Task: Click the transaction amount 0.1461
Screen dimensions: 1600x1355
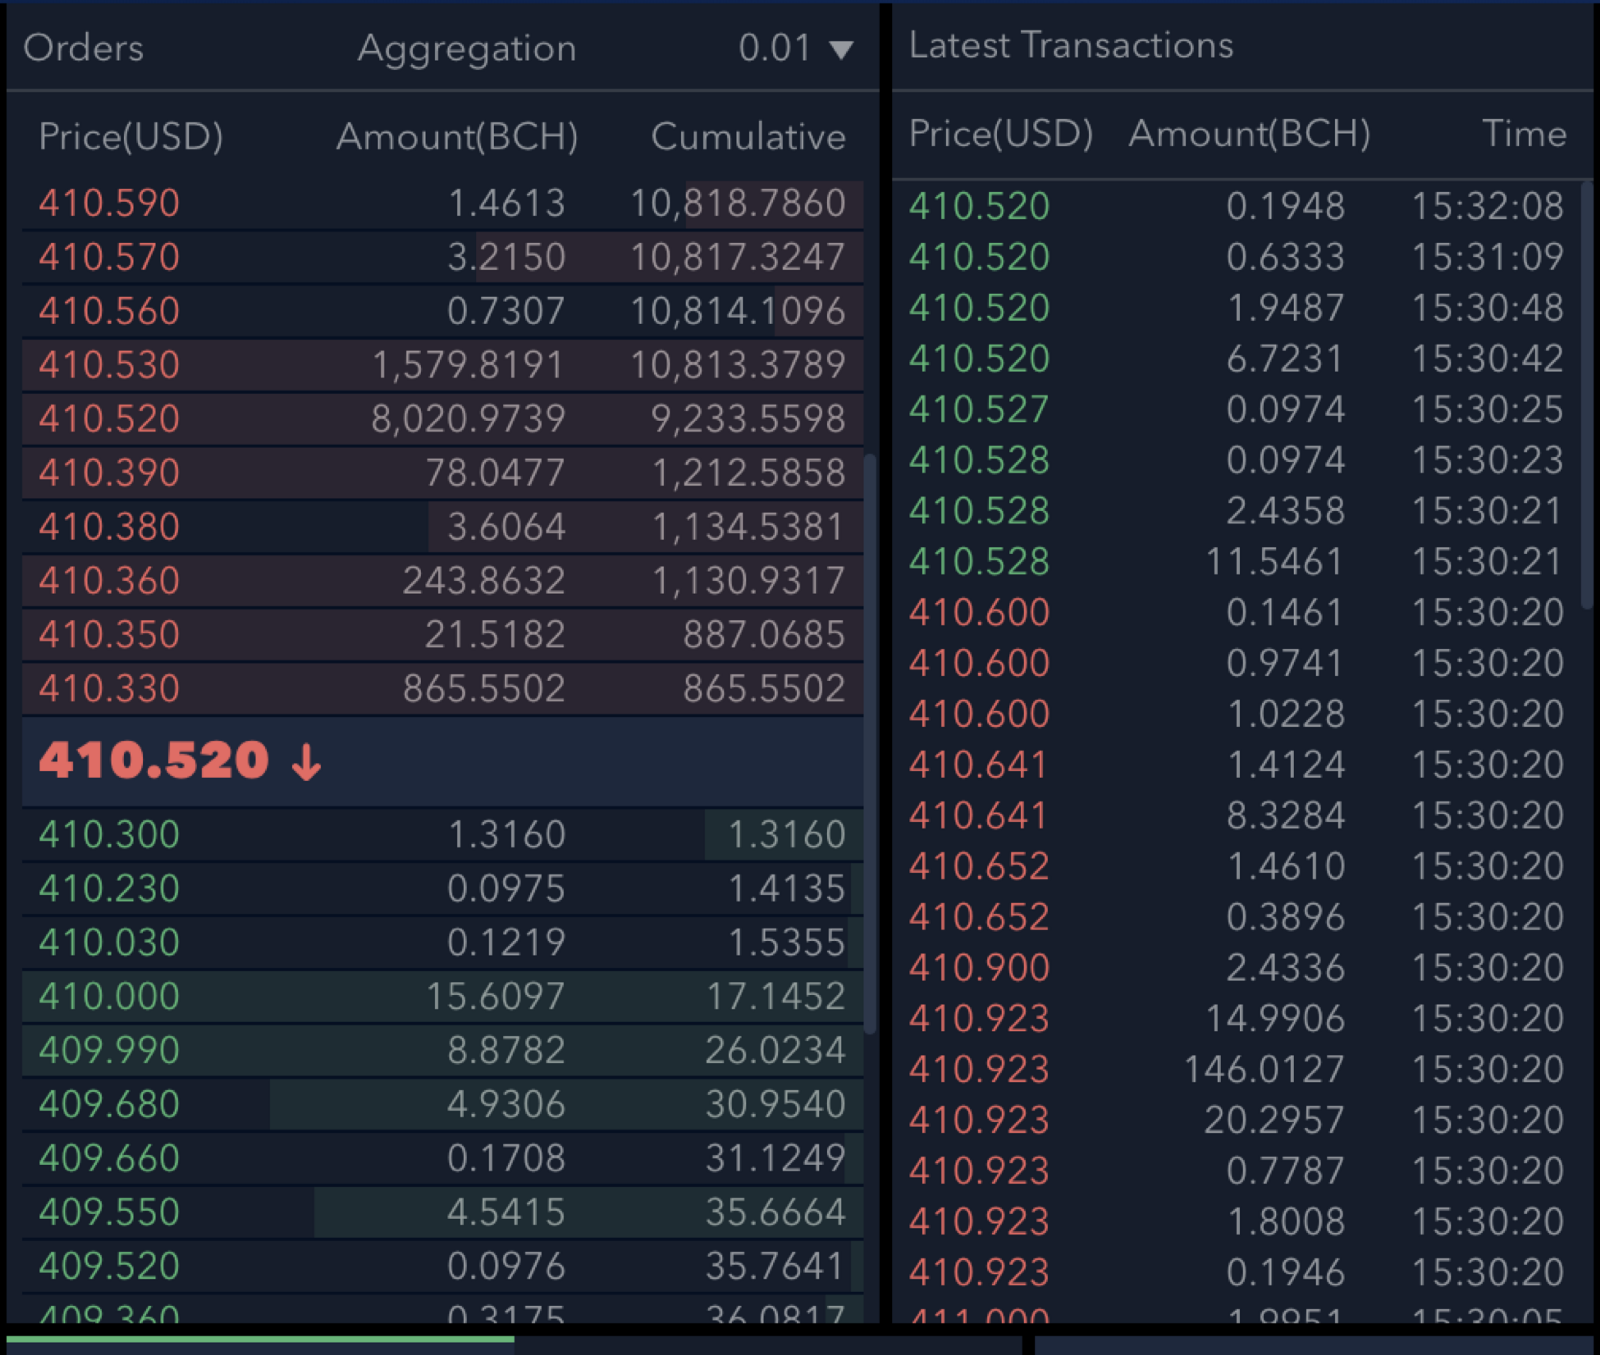Action: 1286,613
